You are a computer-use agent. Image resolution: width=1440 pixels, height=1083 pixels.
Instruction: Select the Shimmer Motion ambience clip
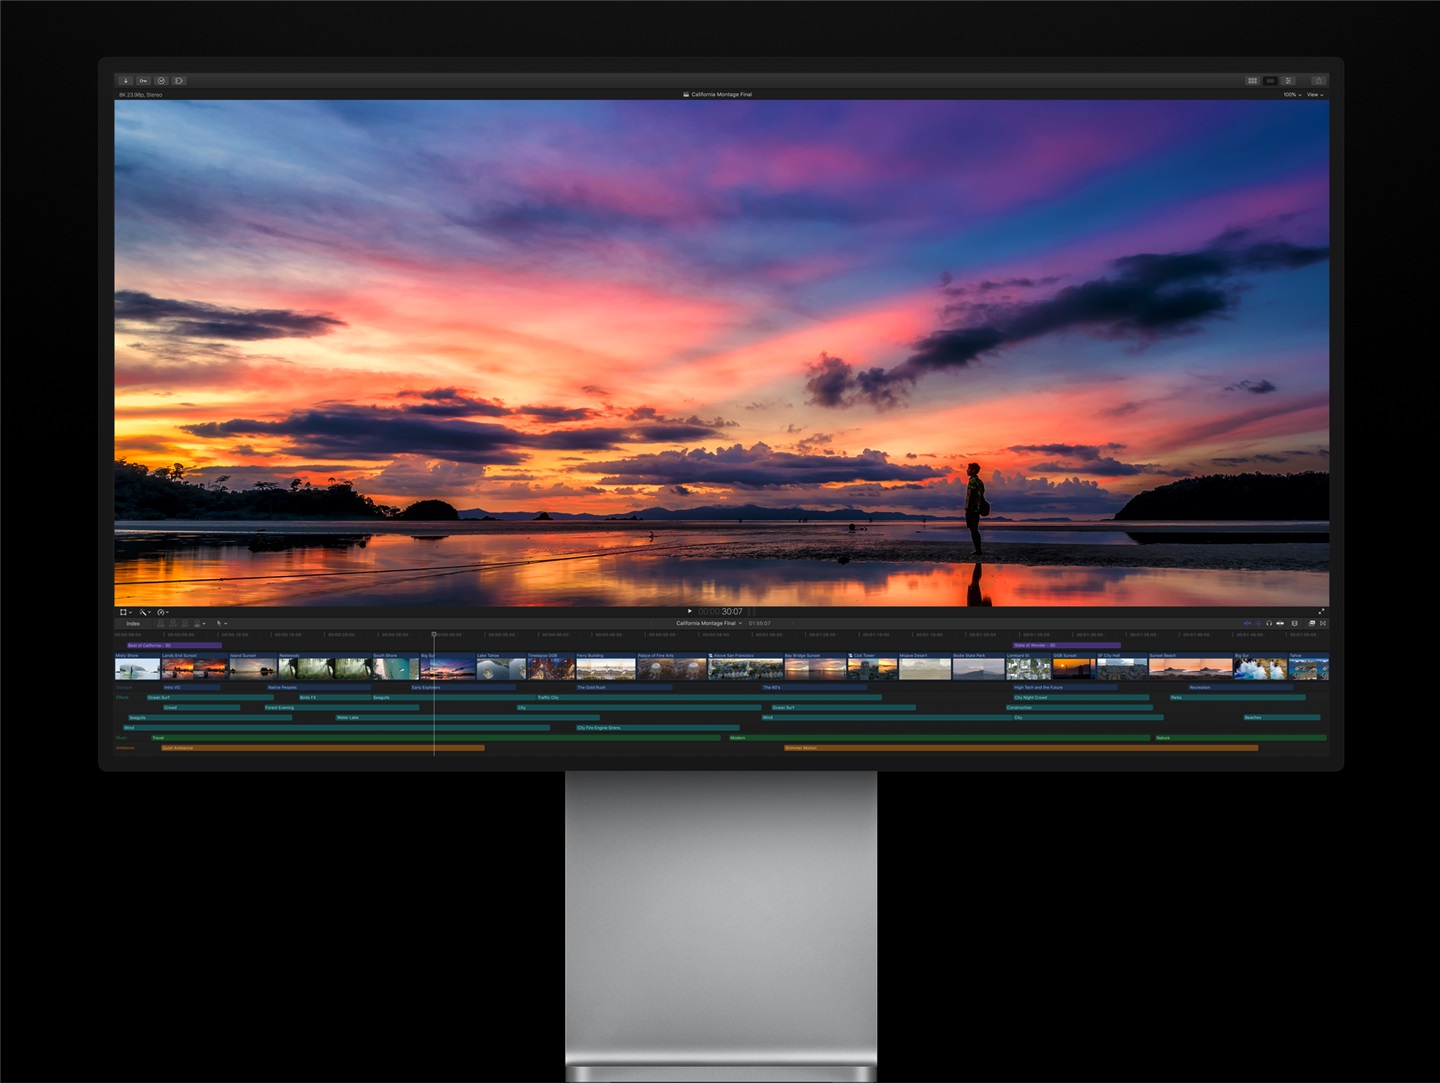point(1021,748)
